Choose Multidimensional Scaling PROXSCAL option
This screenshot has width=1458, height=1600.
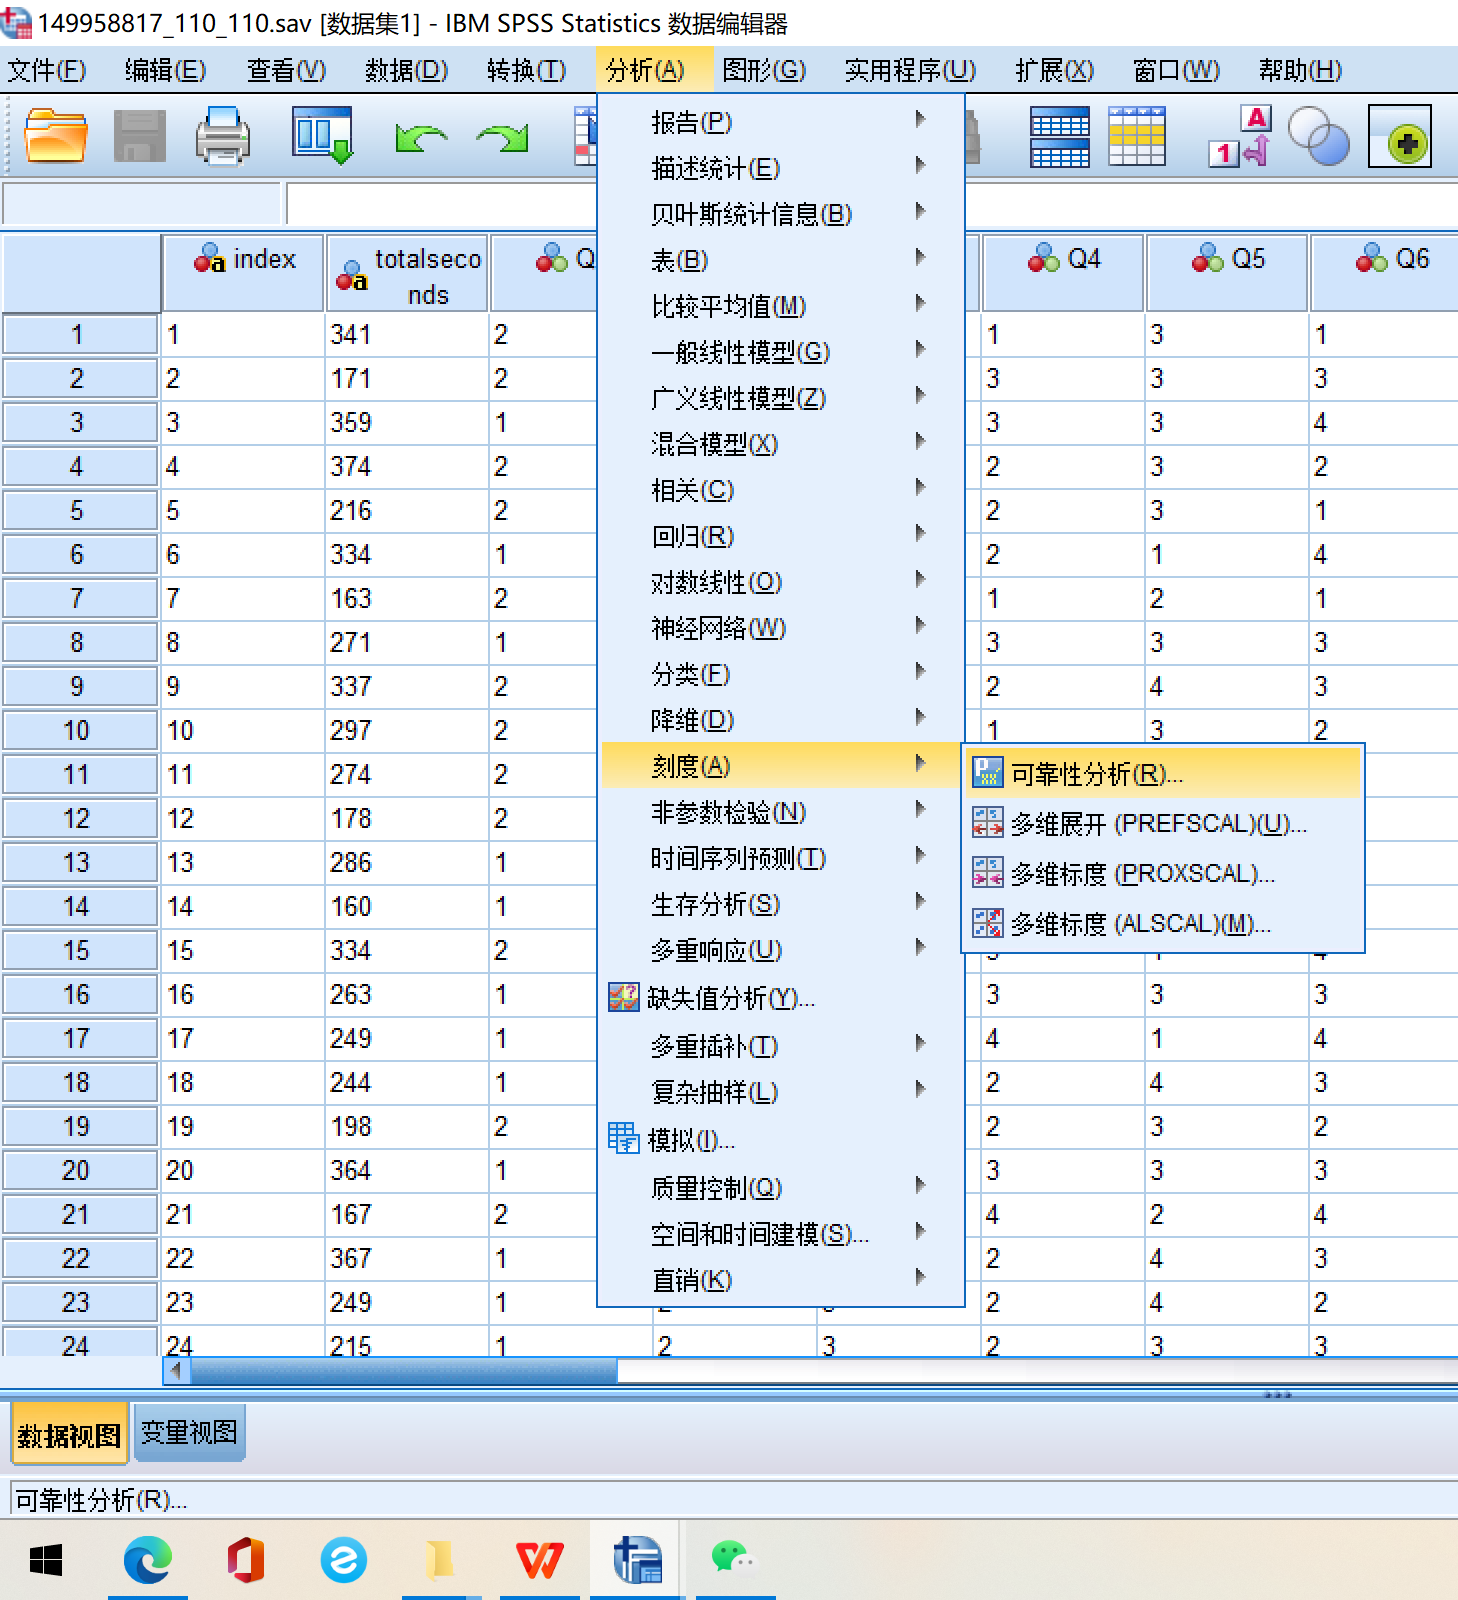1162,874
